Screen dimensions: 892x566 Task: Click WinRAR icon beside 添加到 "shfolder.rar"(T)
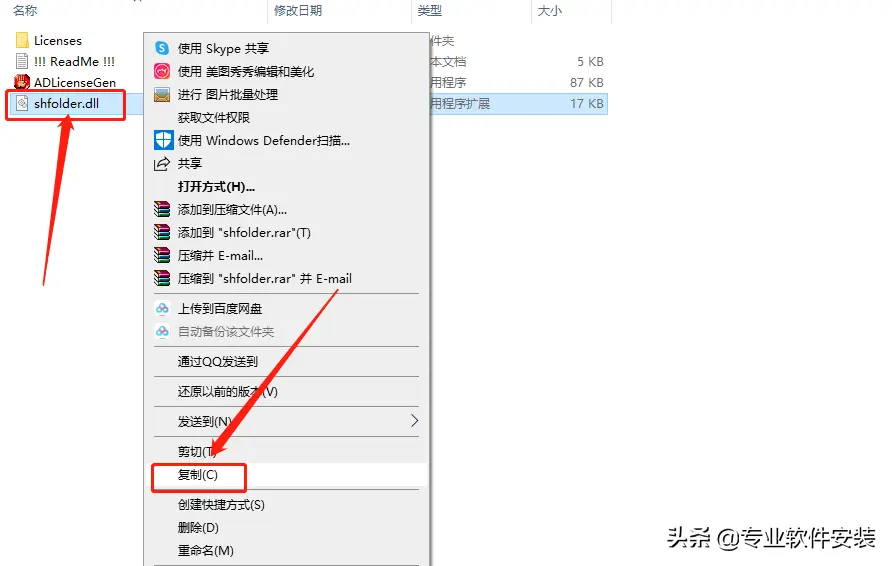(162, 232)
